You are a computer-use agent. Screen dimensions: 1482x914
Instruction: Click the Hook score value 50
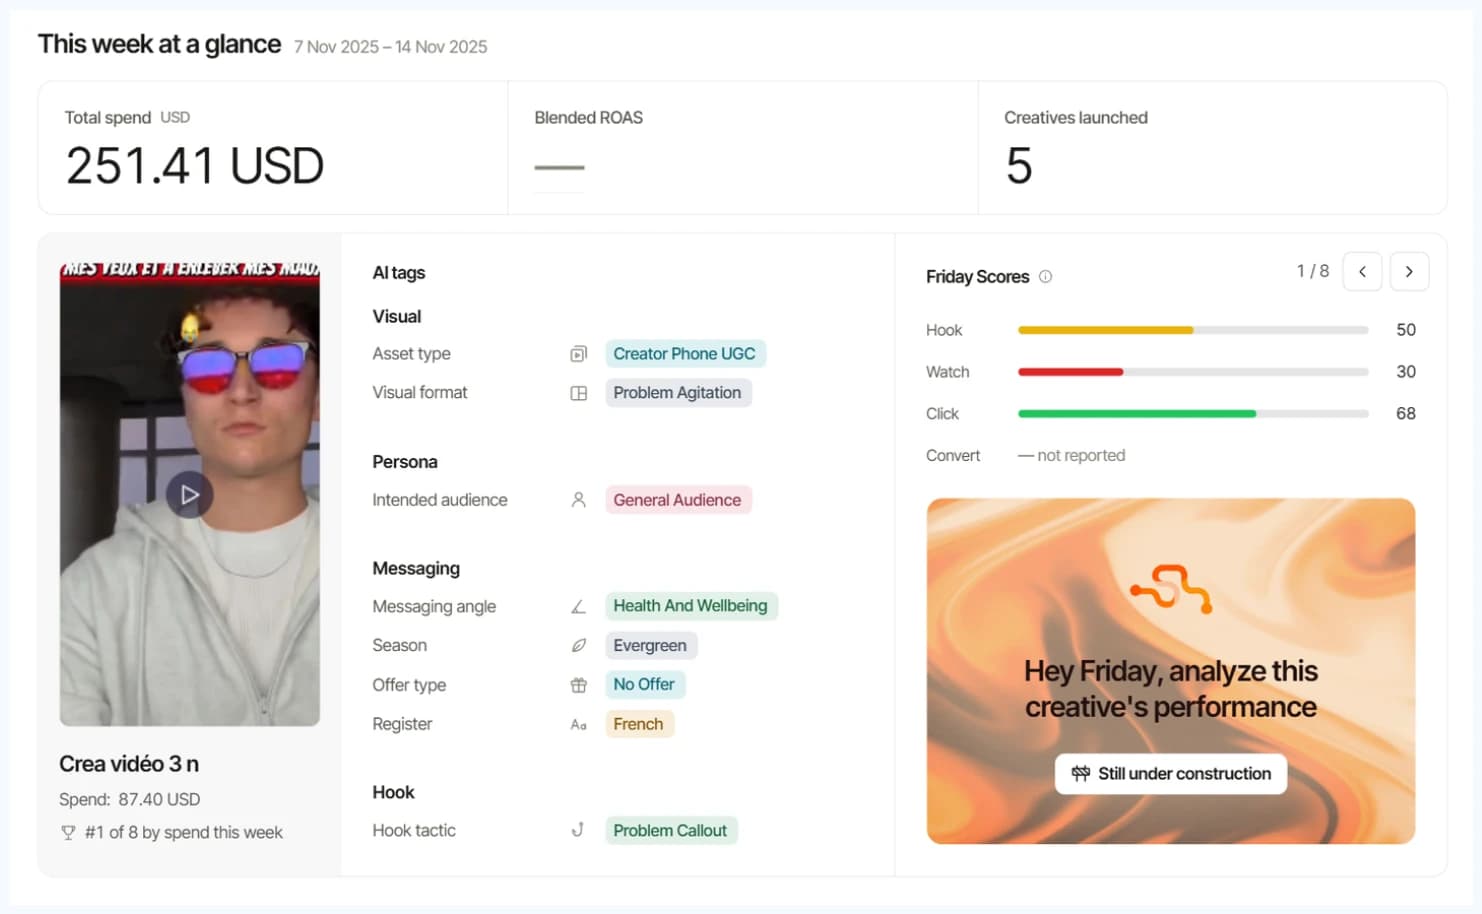click(x=1406, y=330)
